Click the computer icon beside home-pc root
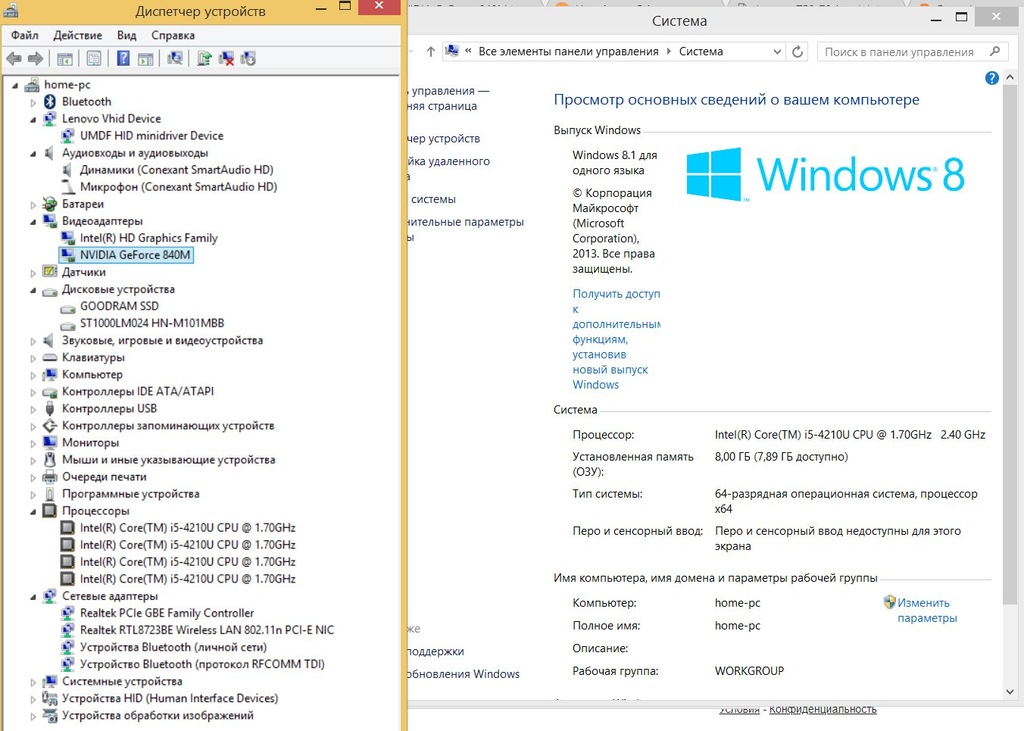The height and width of the screenshot is (731, 1024). coord(31,84)
